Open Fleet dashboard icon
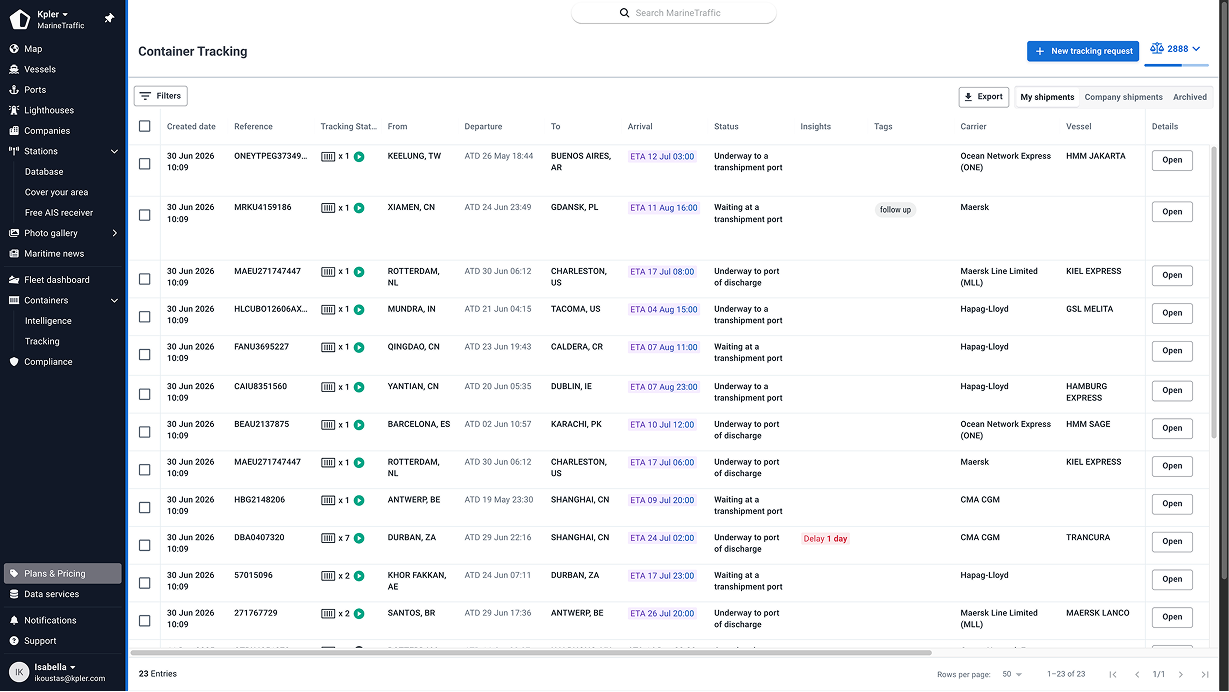 (x=14, y=280)
